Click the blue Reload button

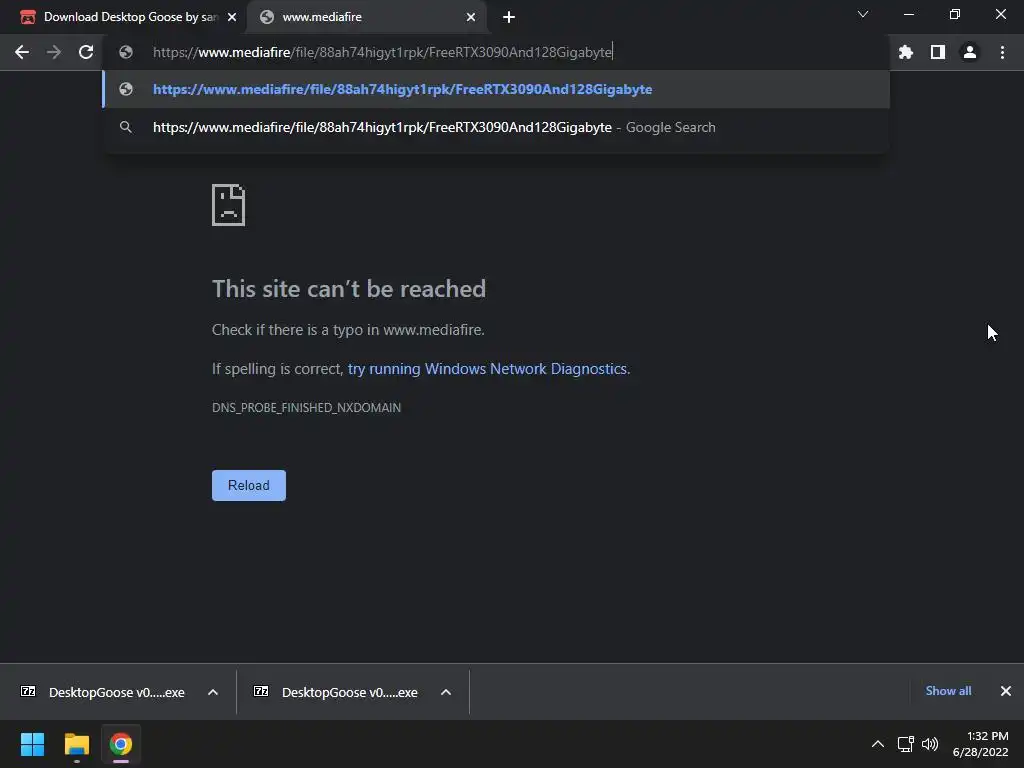(x=249, y=485)
